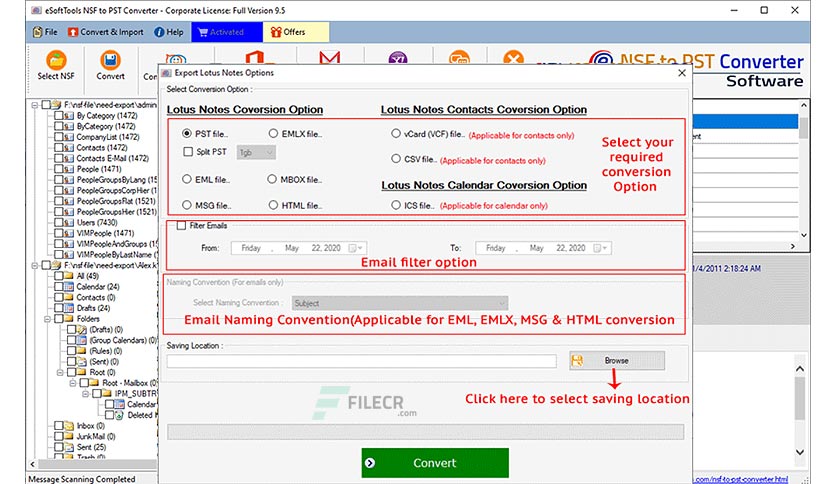836x484 pixels.
Task: Click the Saving Location text field
Action: coord(361,361)
